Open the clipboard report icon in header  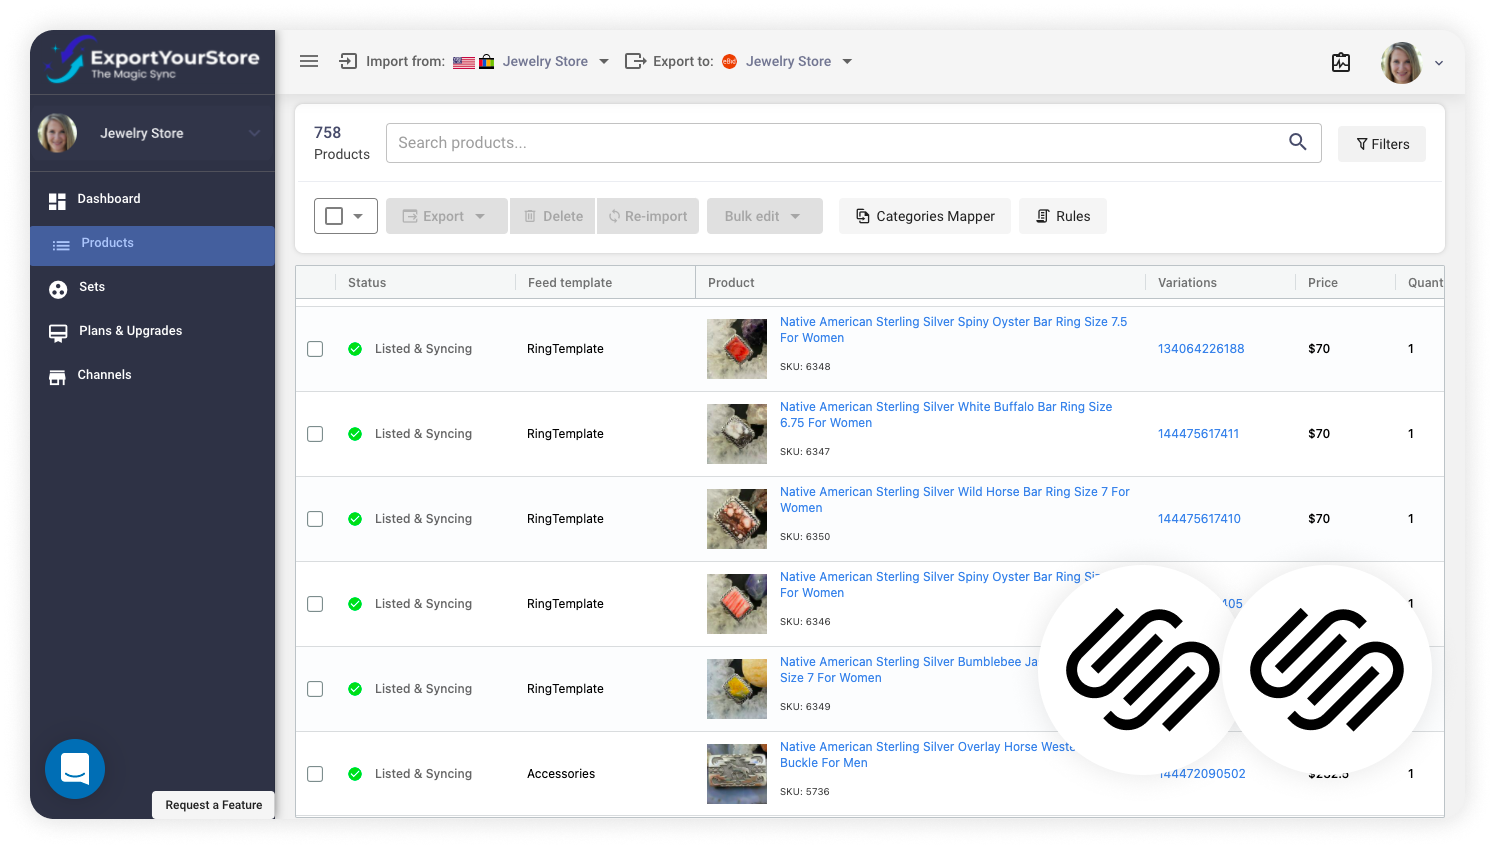[1341, 62]
